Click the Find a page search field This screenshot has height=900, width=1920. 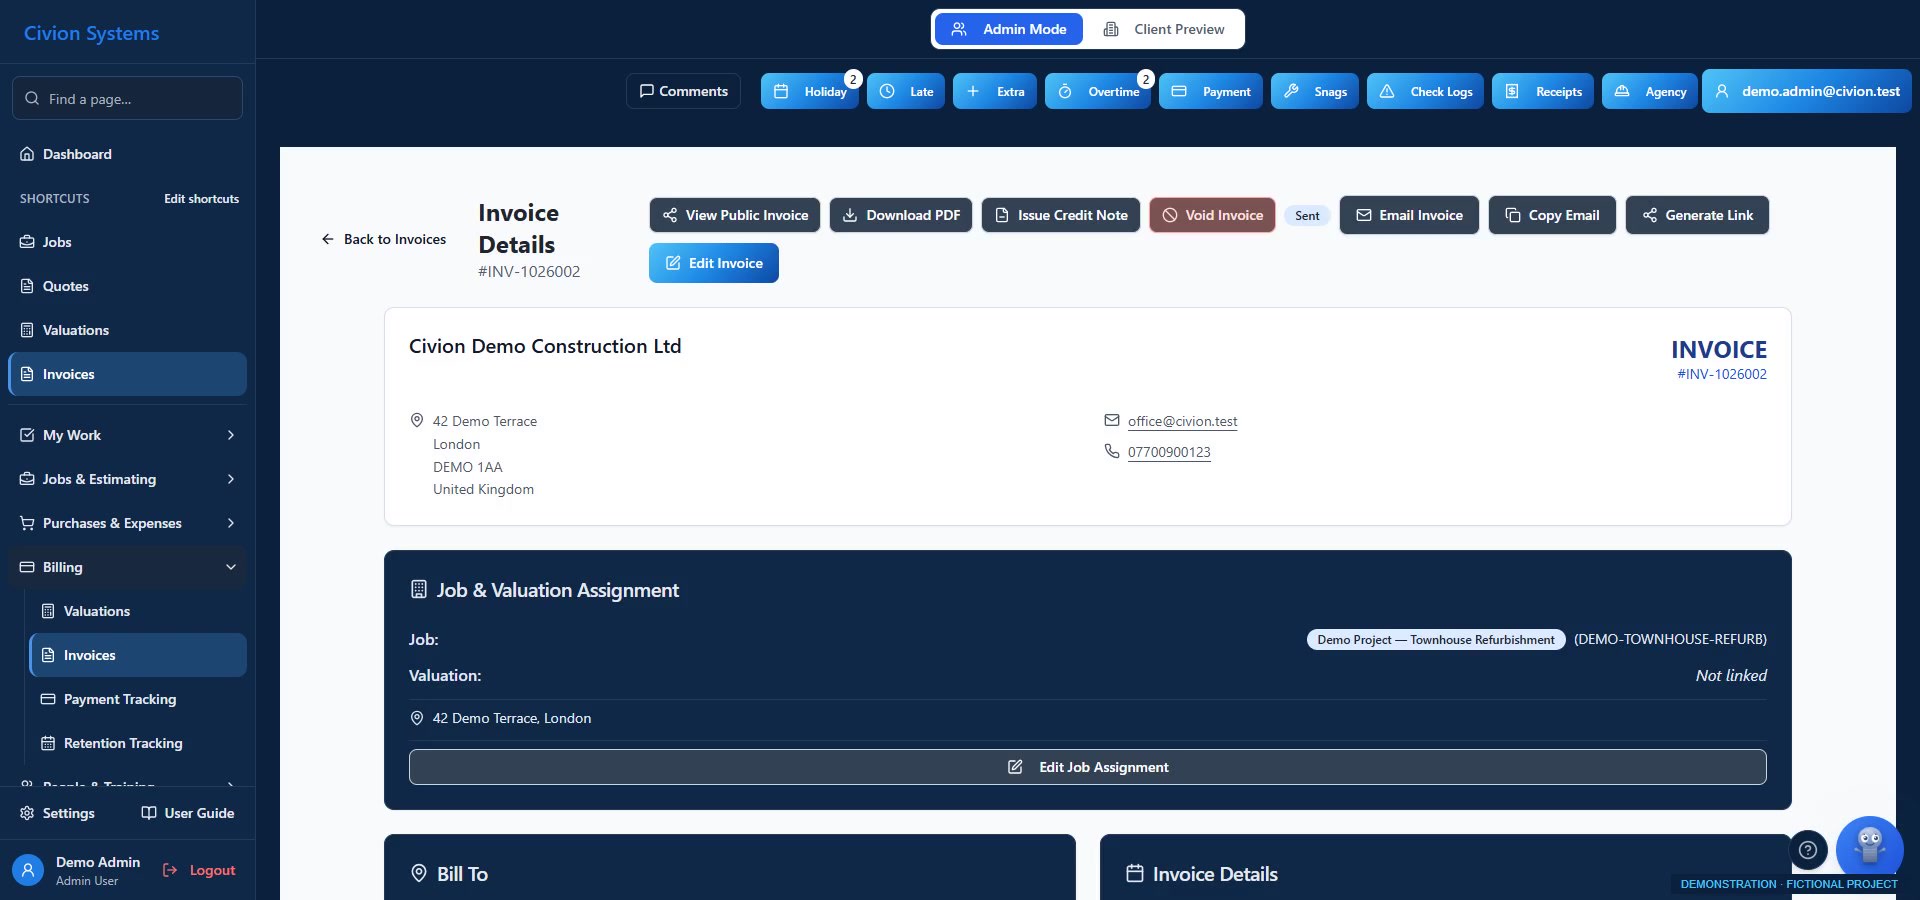(x=127, y=98)
